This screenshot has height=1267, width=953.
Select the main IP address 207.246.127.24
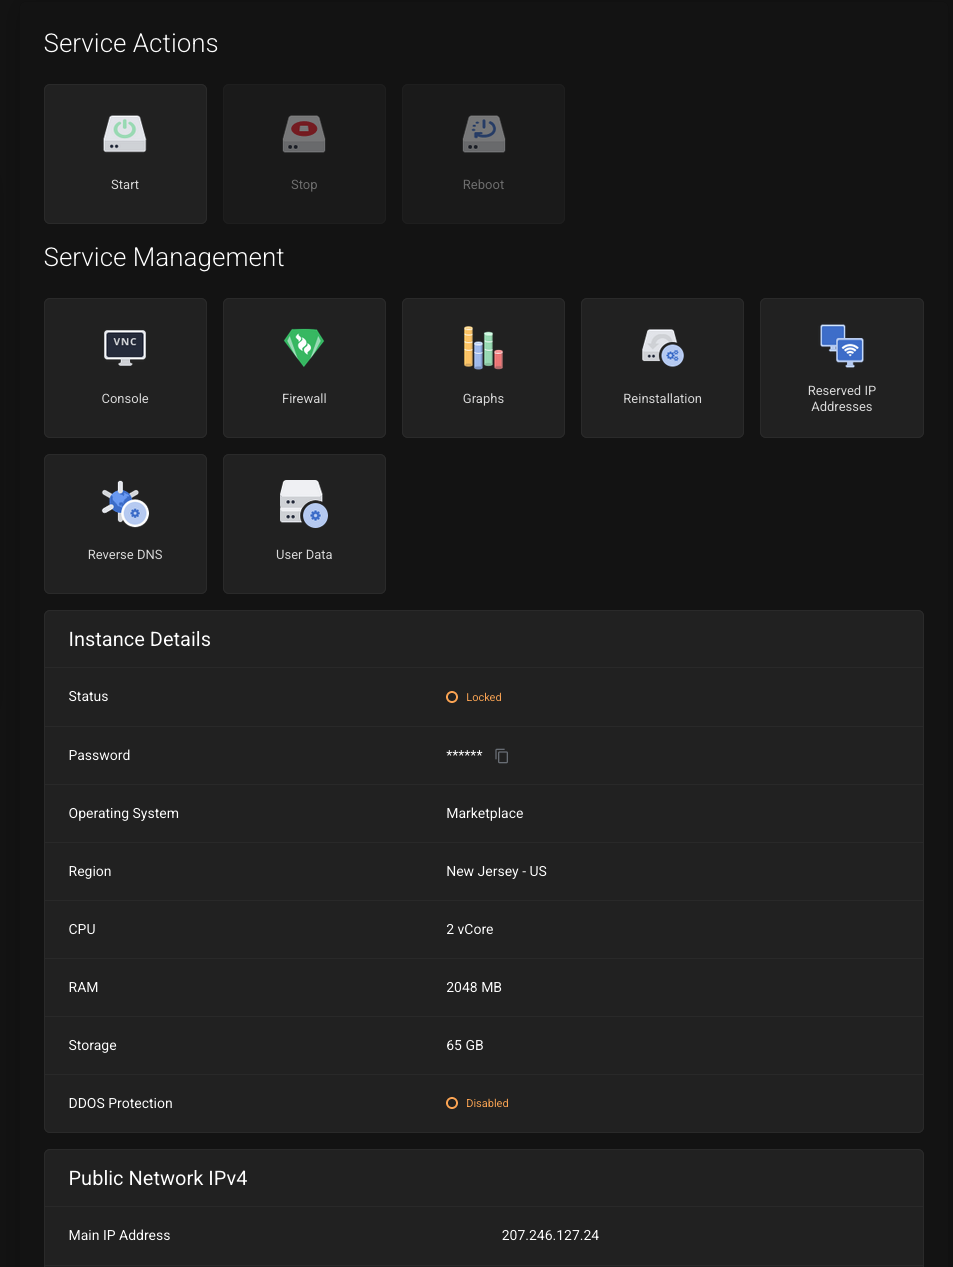click(550, 1236)
